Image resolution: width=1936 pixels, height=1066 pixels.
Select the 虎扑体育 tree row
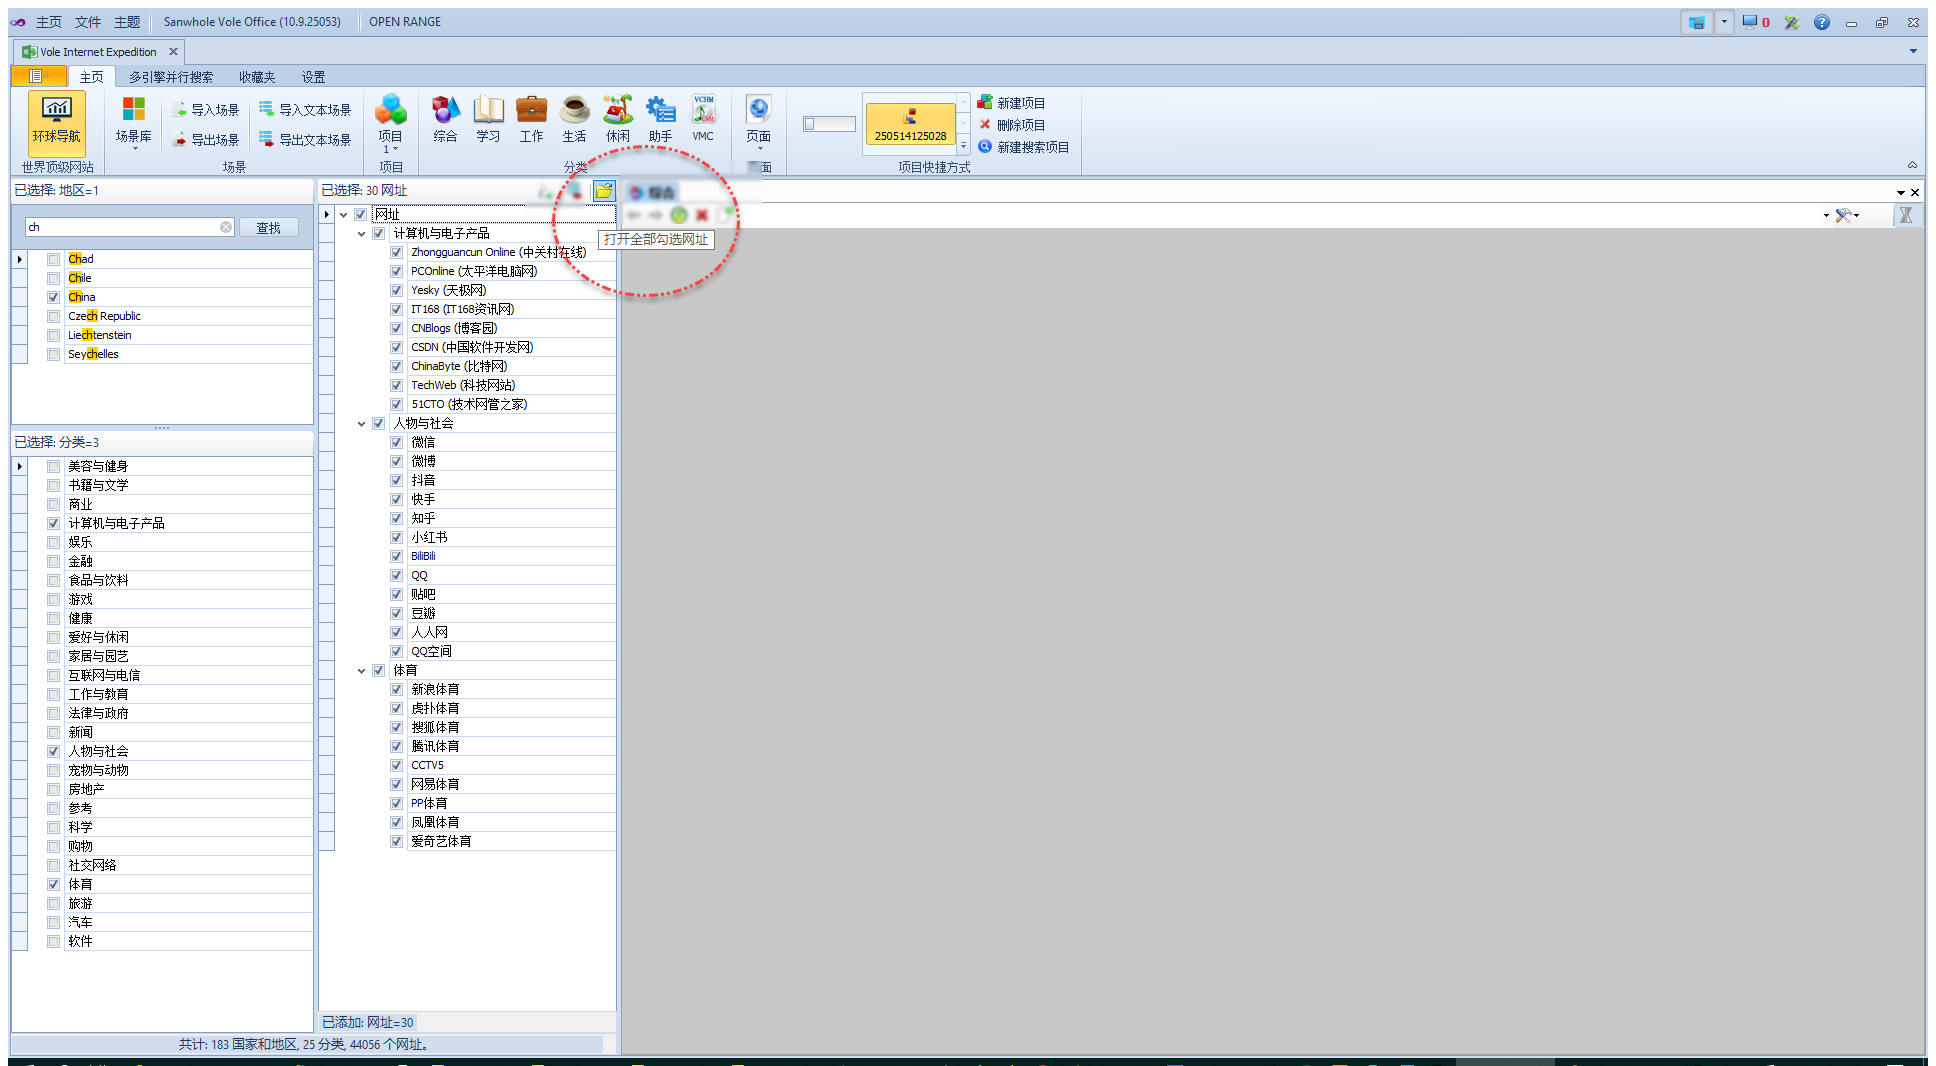513,708
